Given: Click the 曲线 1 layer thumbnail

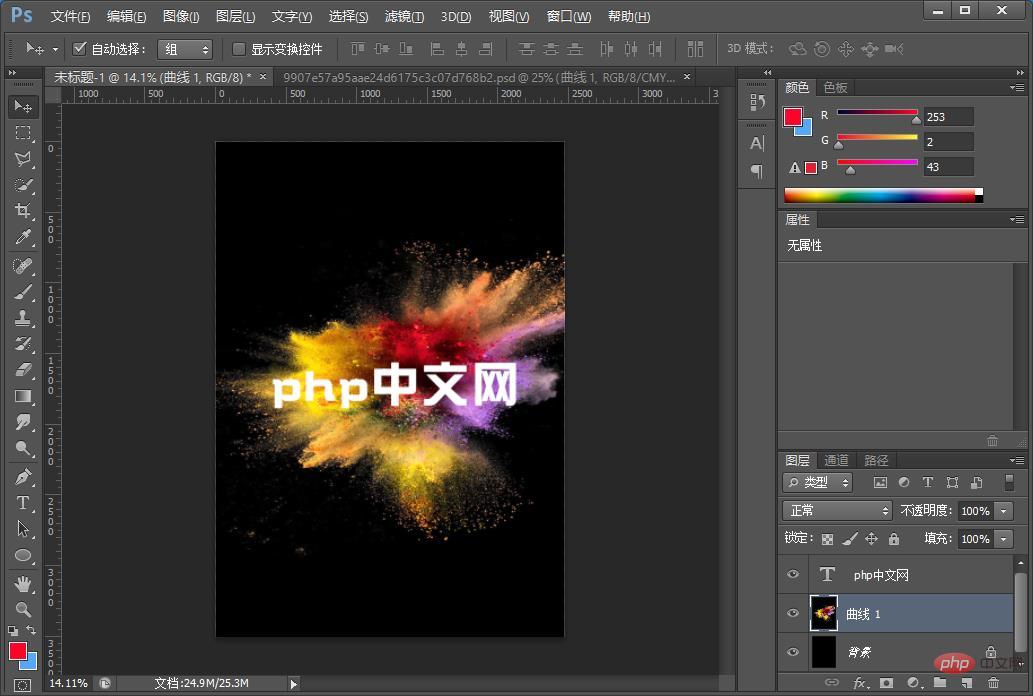Looking at the screenshot, I should click(x=824, y=614).
